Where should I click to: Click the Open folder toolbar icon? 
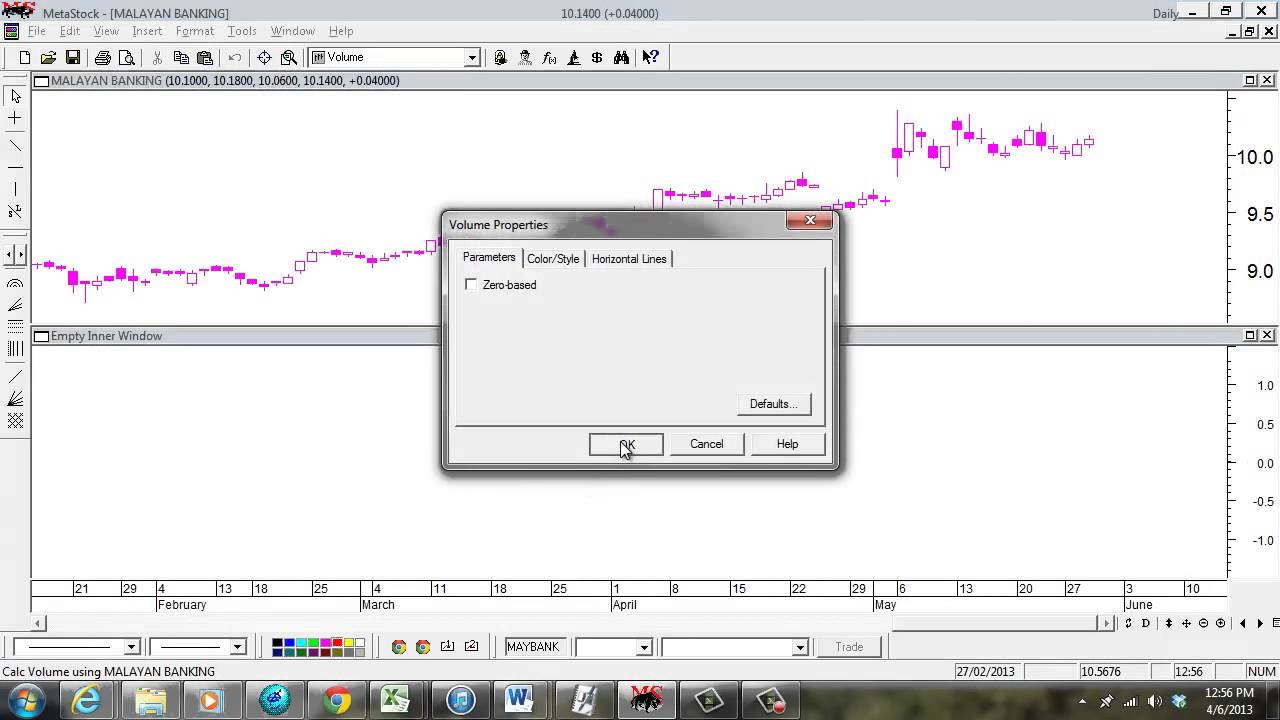tap(48, 58)
